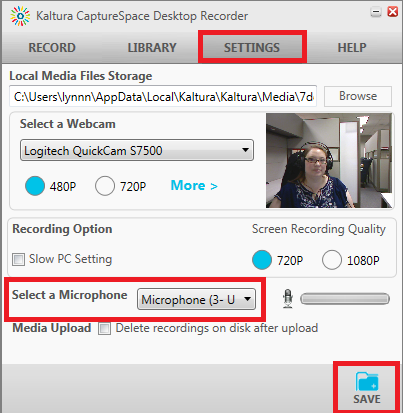This screenshot has width=403, height=413.
Task: Open the Logitech QuickCam S7500 webcam dropdown
Action: 137,150
